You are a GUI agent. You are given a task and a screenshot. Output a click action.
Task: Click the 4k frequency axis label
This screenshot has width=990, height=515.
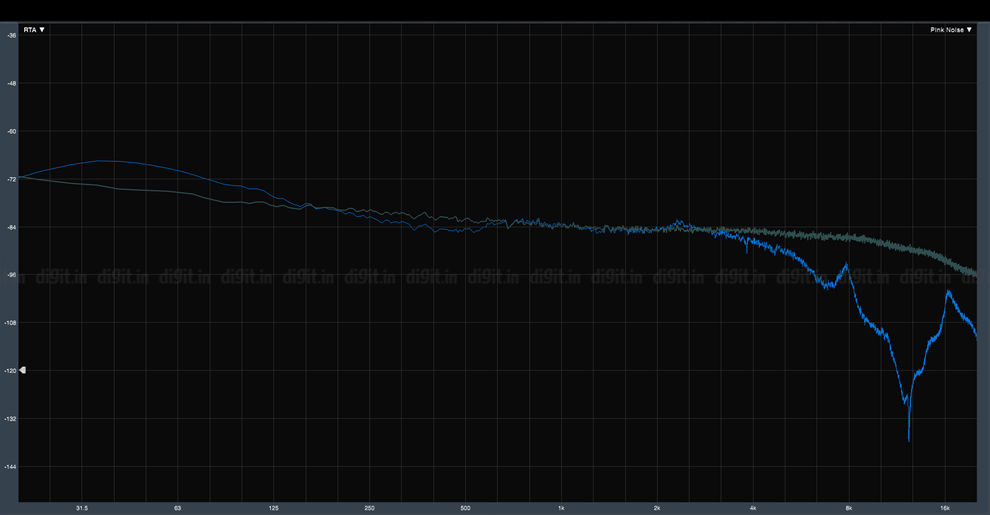click(753, 508)
